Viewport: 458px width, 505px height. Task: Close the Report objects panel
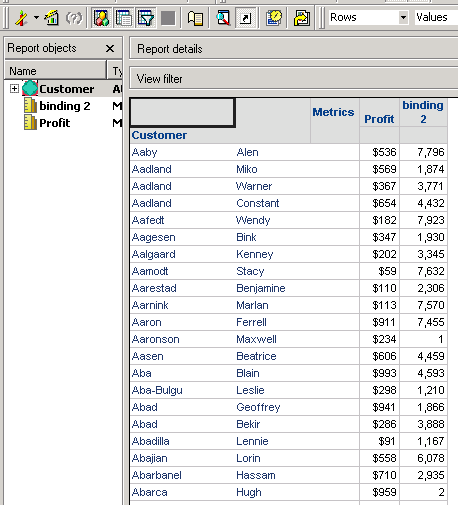click(x=110, y=49)
